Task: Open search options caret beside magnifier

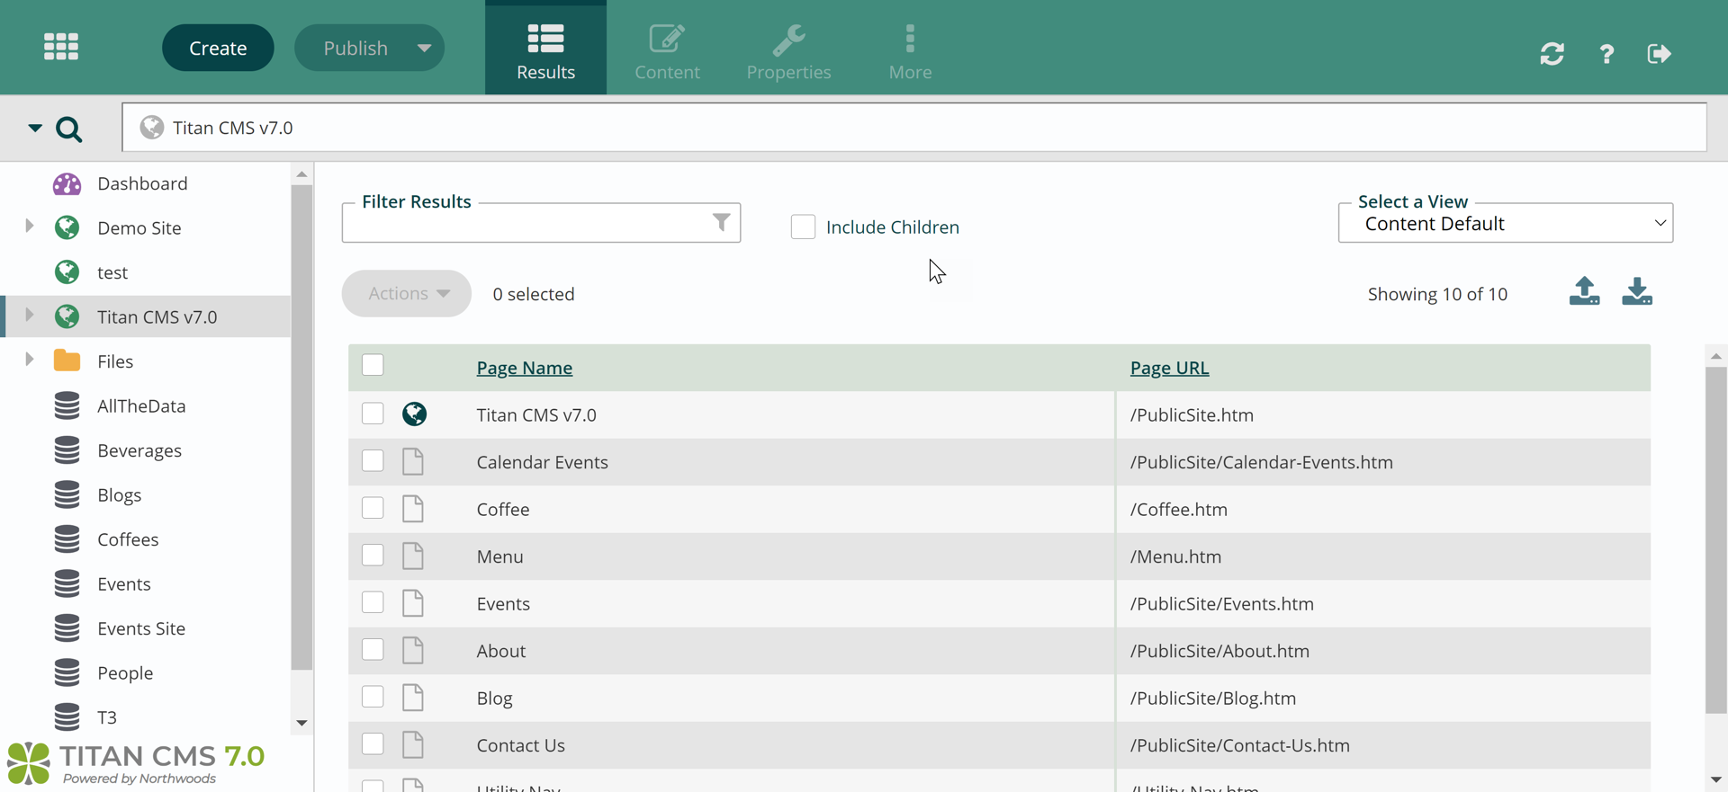Action: (x=35, y=128)
